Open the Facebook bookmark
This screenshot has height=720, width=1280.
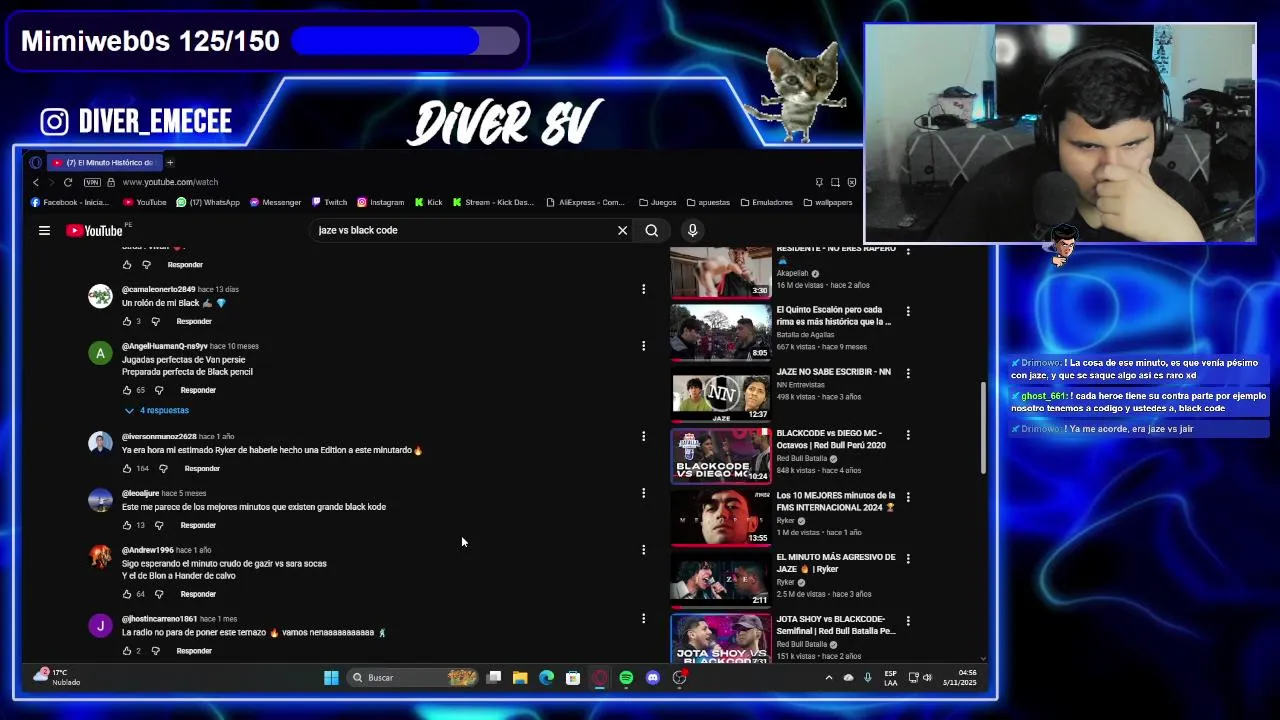(70, 202)
